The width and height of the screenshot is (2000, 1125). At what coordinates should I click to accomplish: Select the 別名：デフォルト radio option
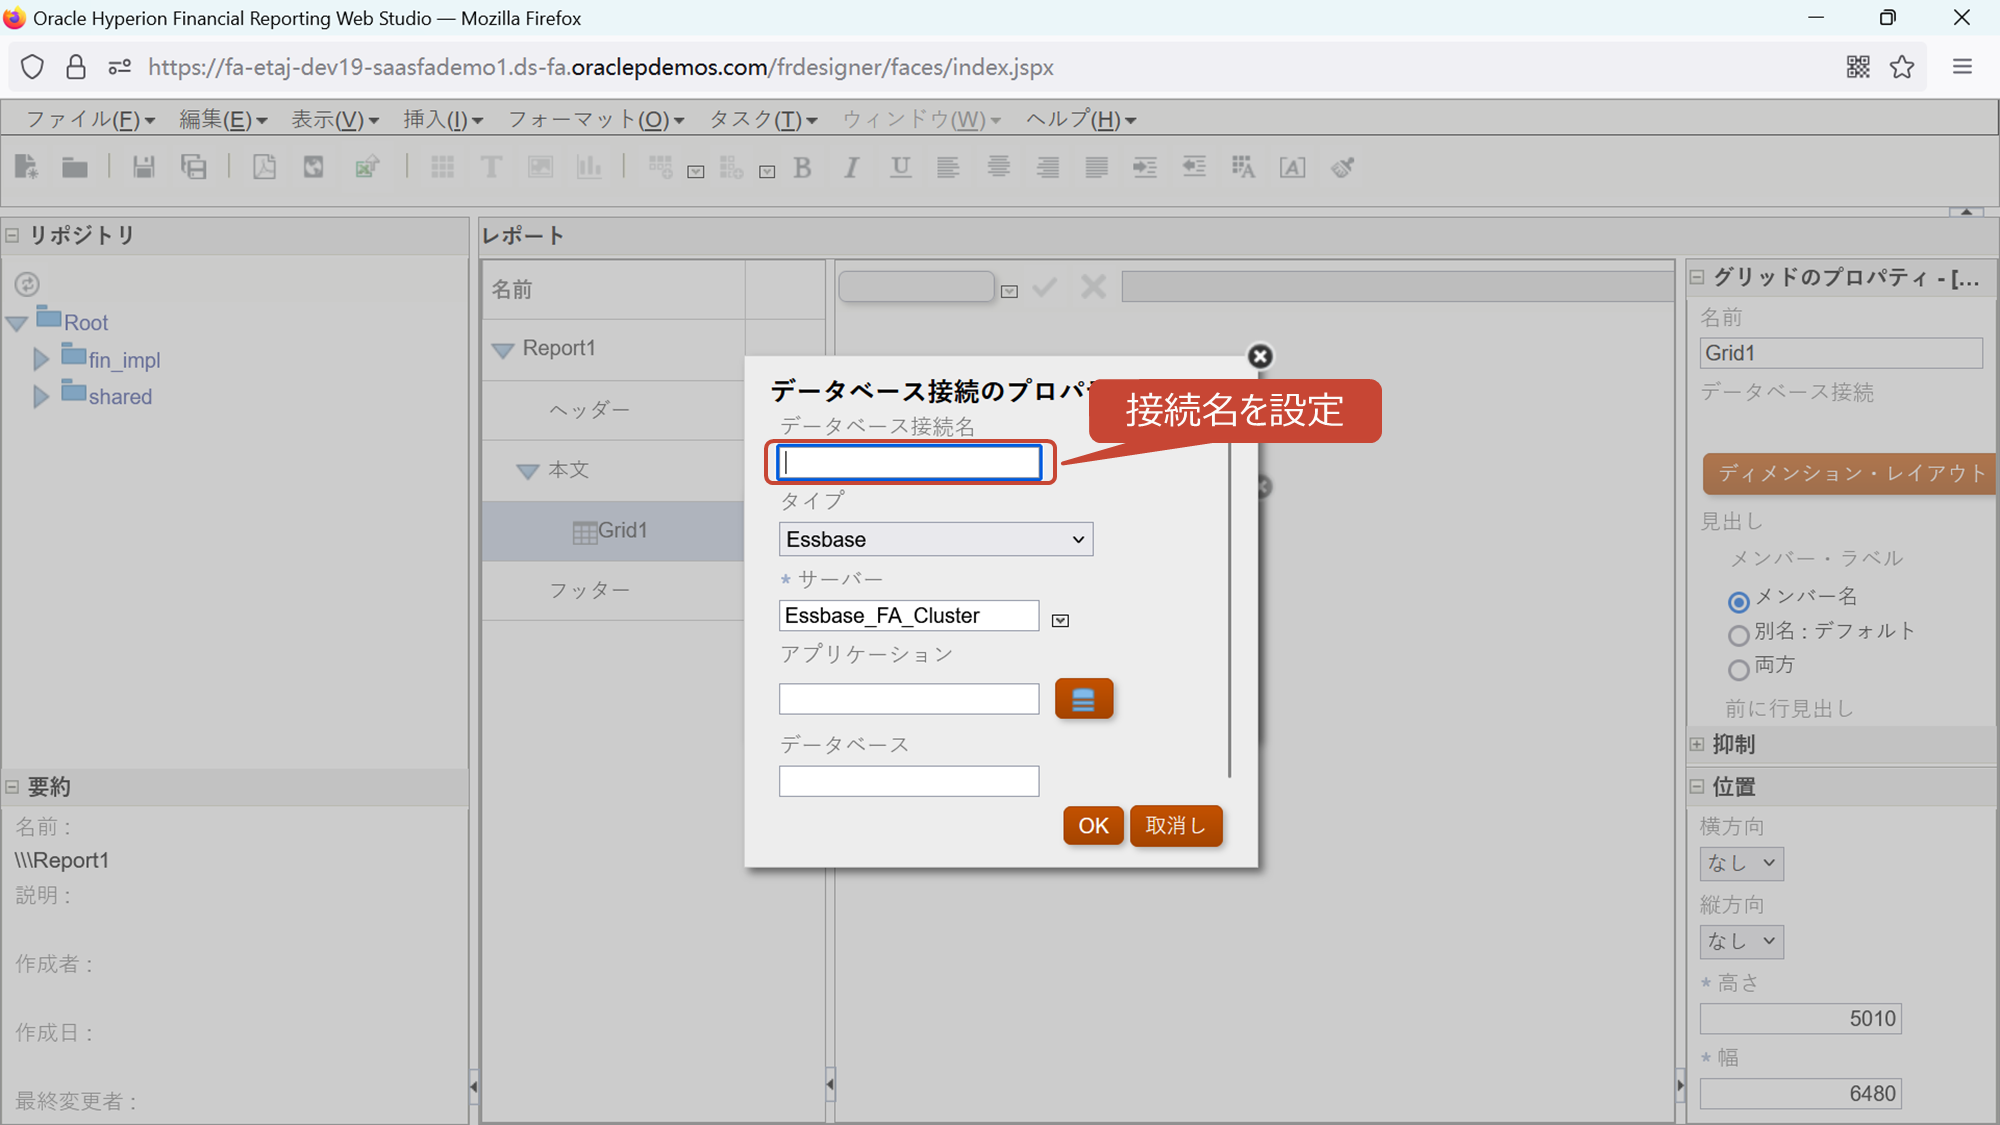(x=1738, y=635)
